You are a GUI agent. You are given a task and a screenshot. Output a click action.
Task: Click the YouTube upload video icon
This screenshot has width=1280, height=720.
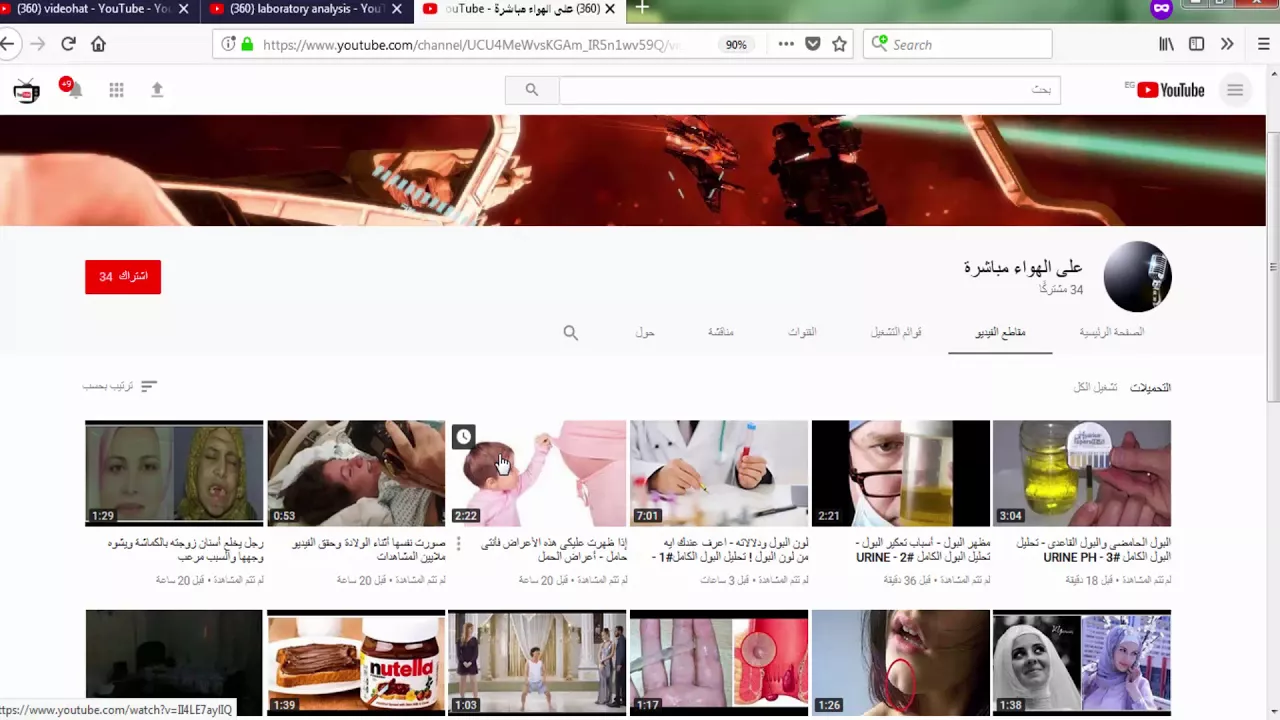point(157,90)
